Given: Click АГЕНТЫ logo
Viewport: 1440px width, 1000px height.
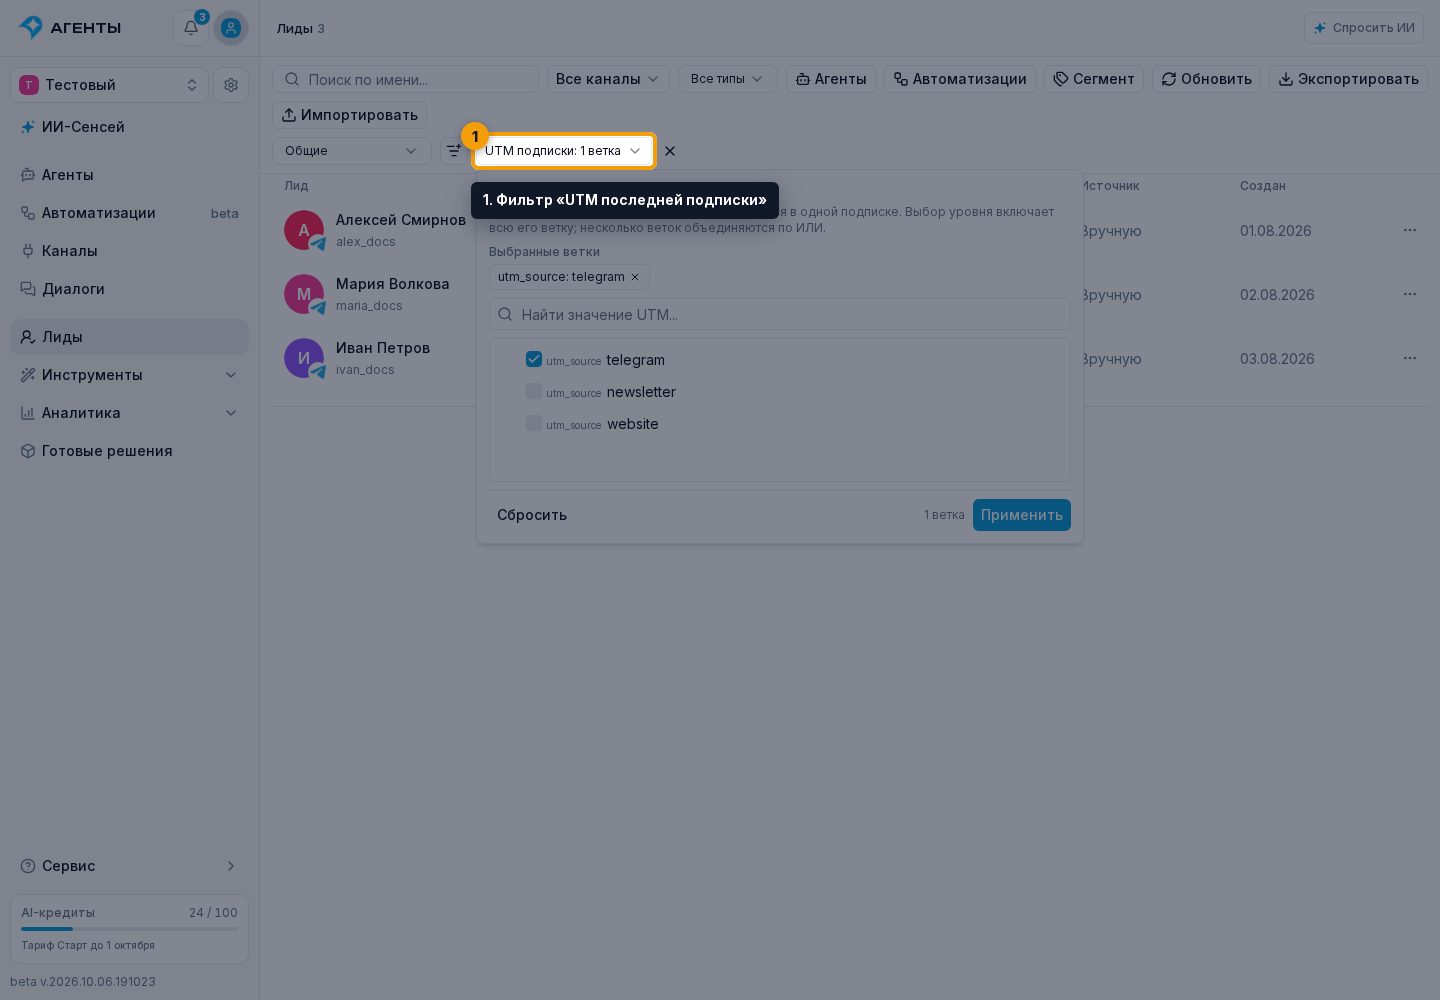Looking at the screenshot, I should pos(70,28).
